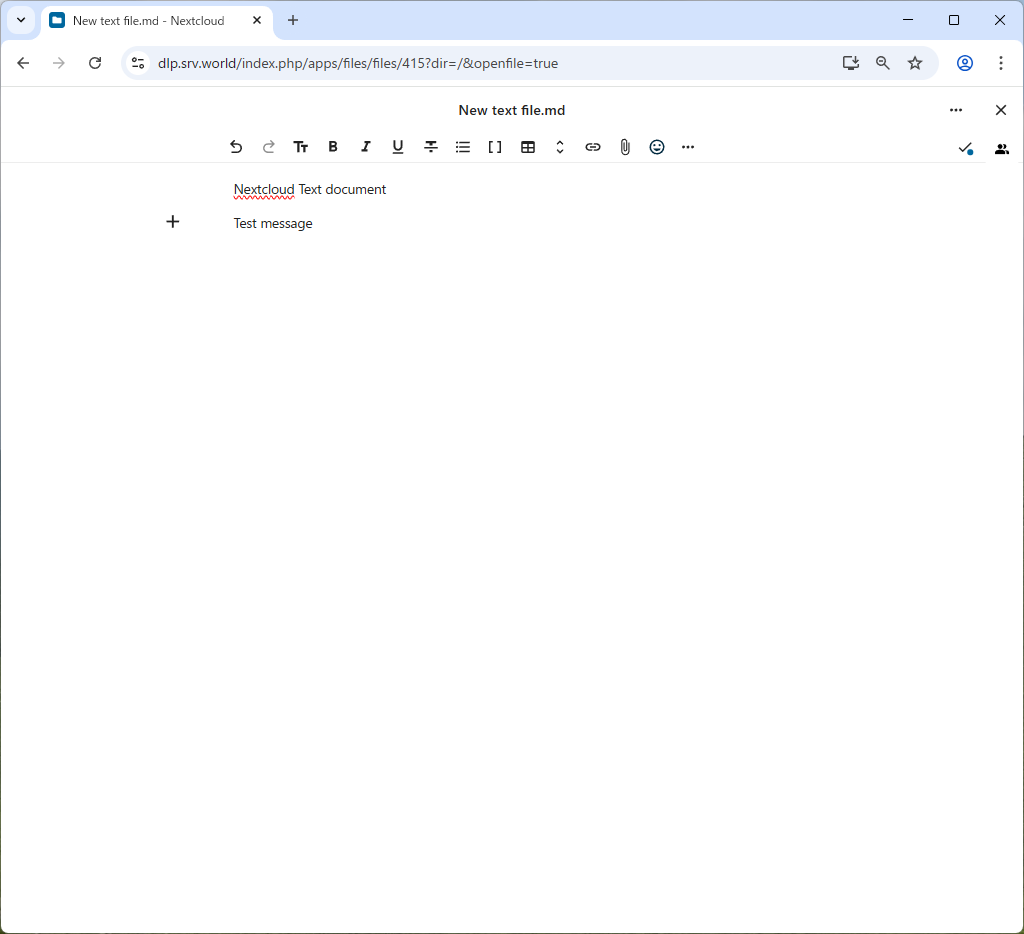Apply strikethrough formatting

click(x=430, y=147)
